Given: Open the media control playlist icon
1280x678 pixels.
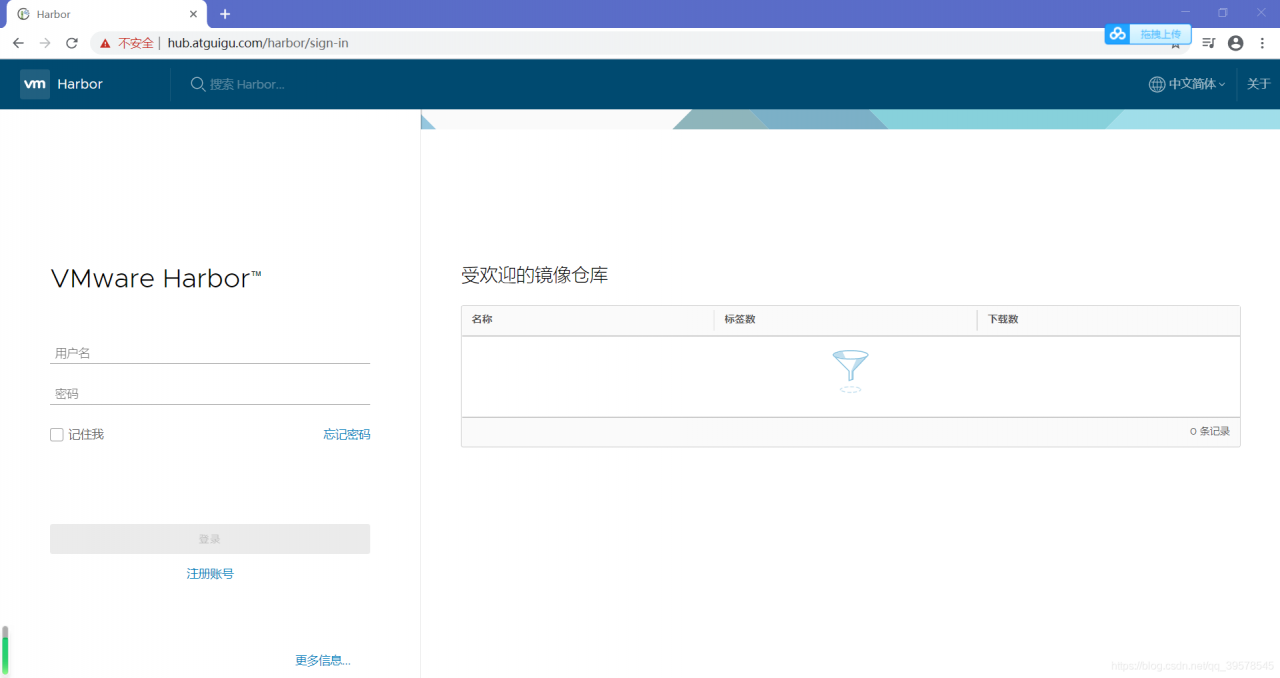Looking at the screenshot, I should pyautogui.click(x=1209, y=43).
